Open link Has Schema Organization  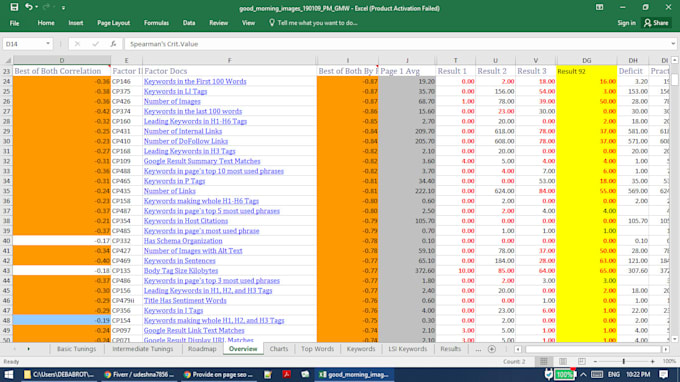pos(183,241)
